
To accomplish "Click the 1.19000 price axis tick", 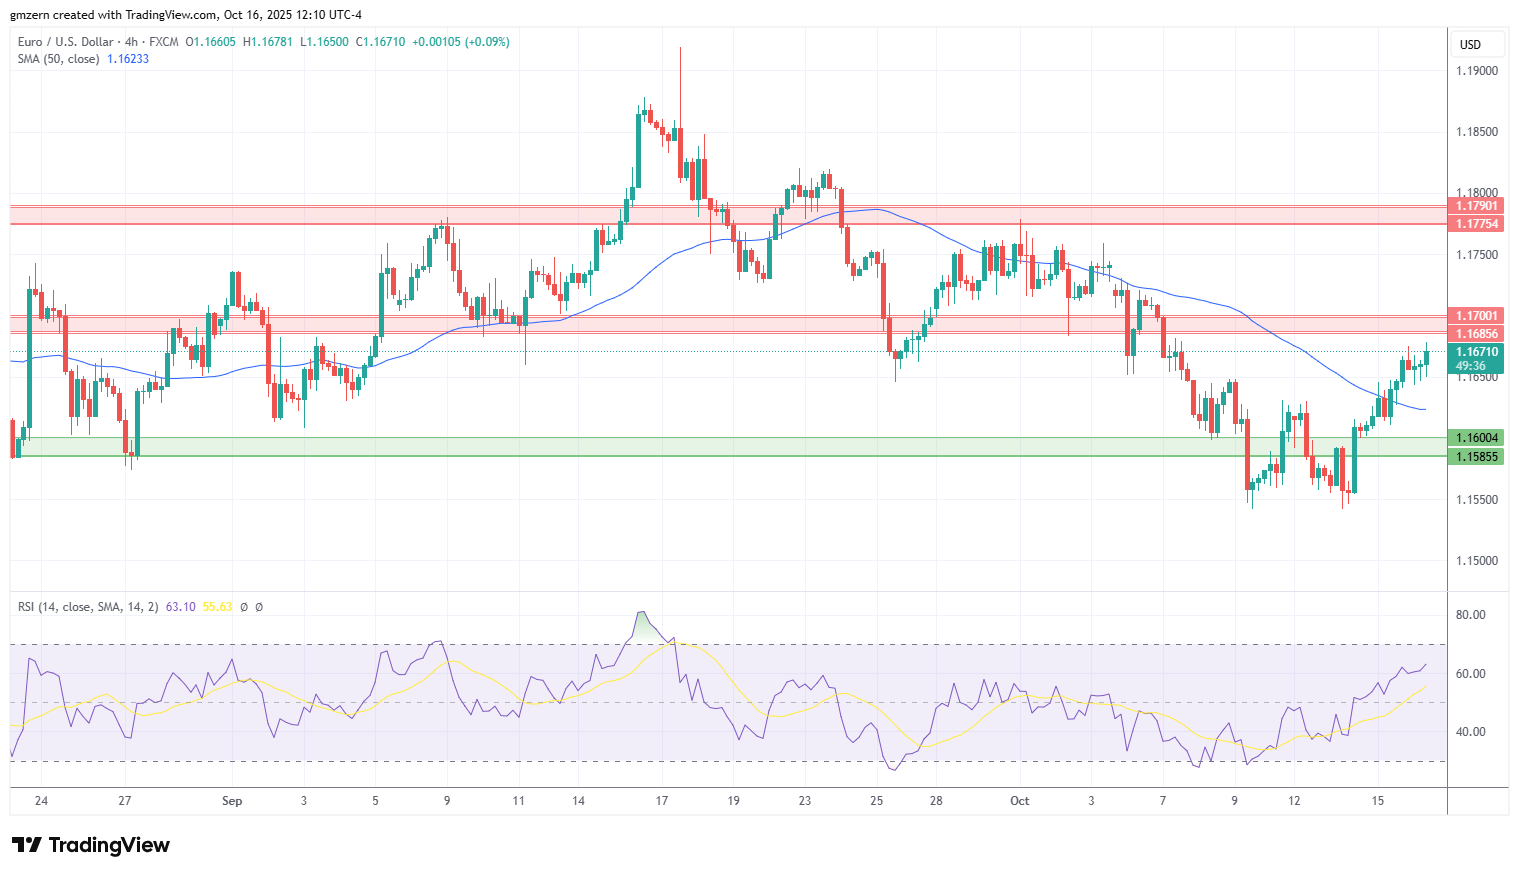I will point(1477,71).
